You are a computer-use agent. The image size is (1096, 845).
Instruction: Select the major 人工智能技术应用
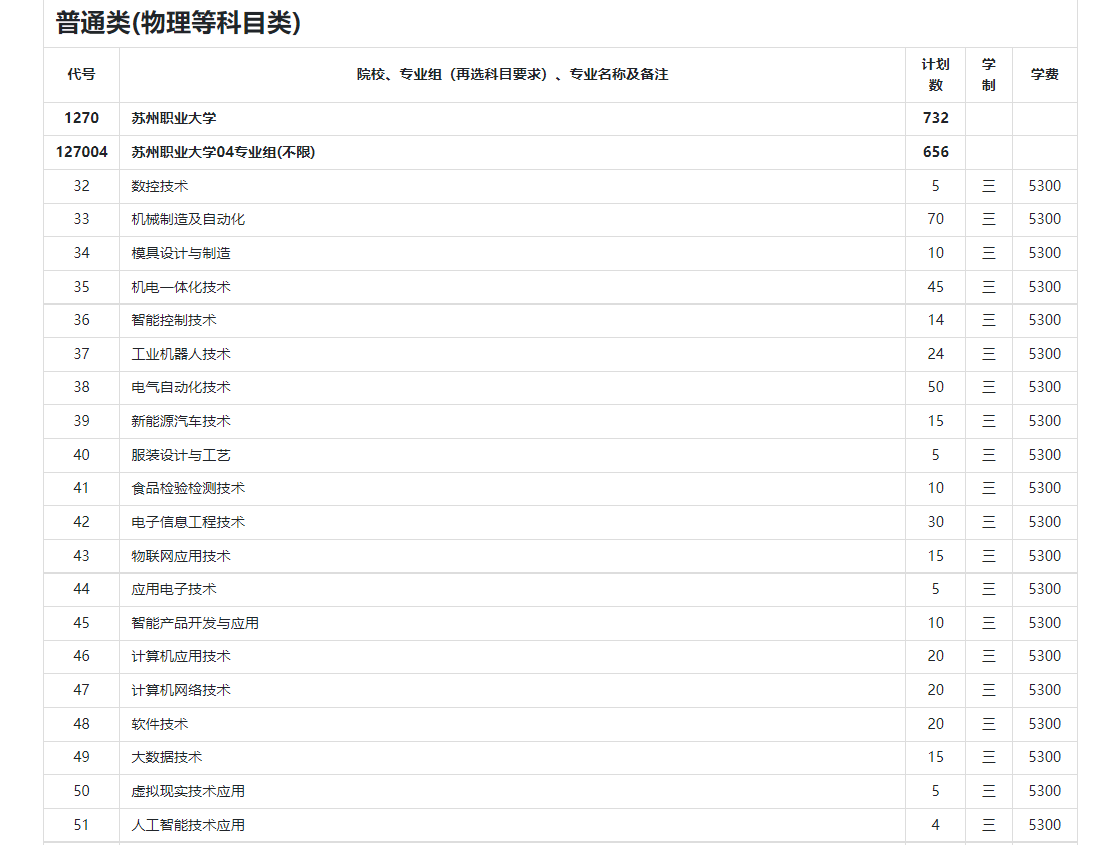[x=188, y=825]
